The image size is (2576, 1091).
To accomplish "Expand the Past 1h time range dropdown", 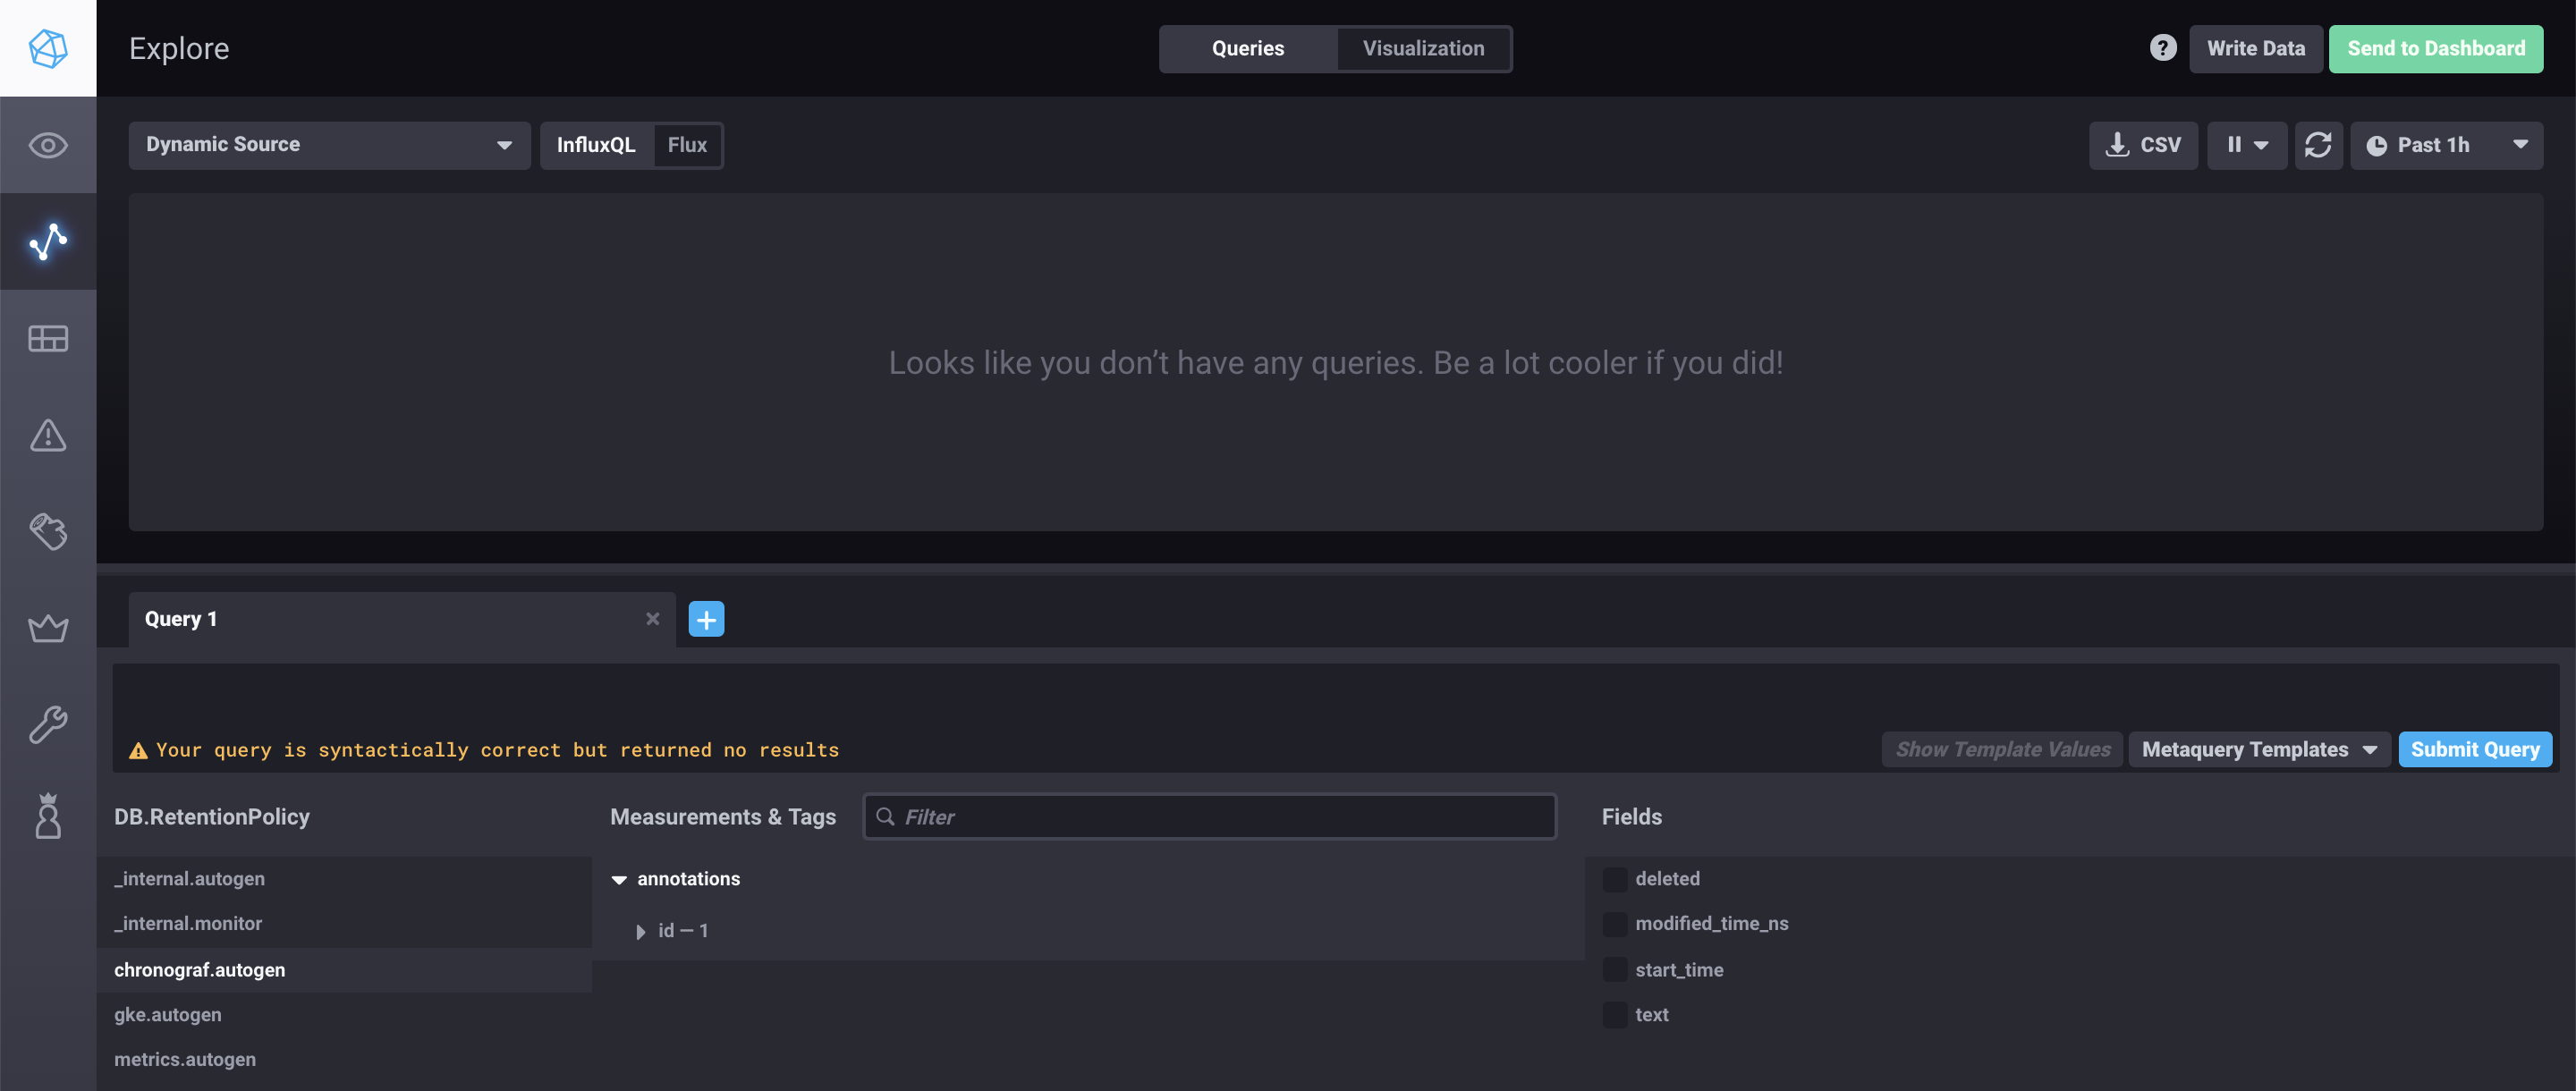I will click(2445, 145).
